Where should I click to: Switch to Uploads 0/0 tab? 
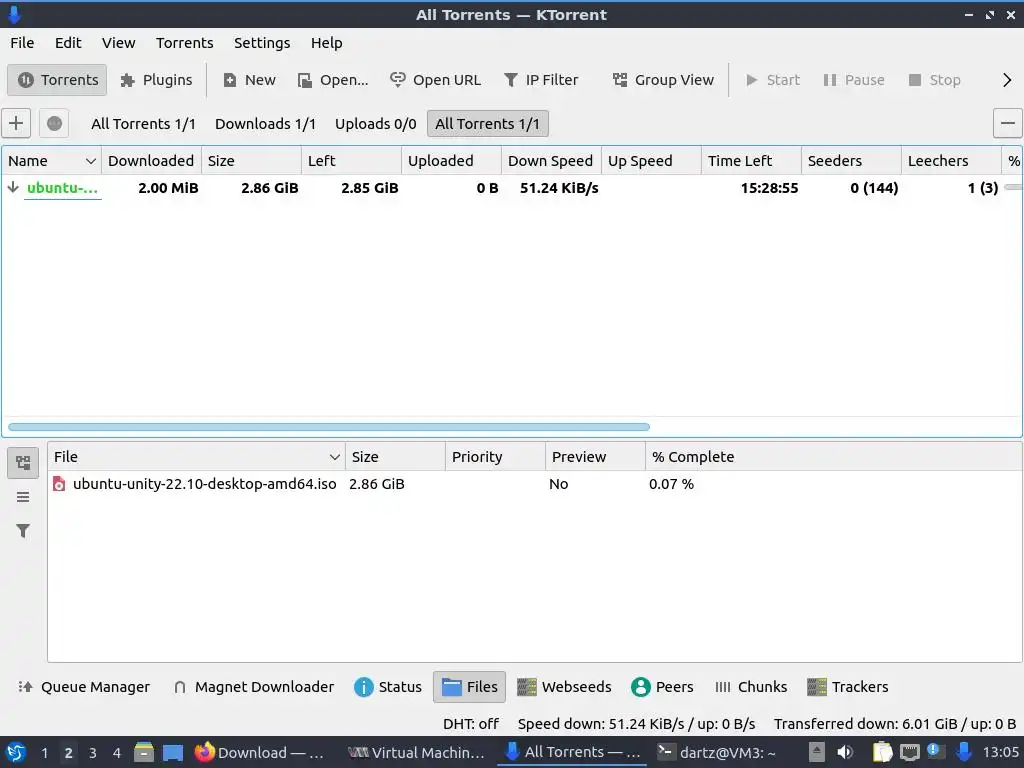376,124
